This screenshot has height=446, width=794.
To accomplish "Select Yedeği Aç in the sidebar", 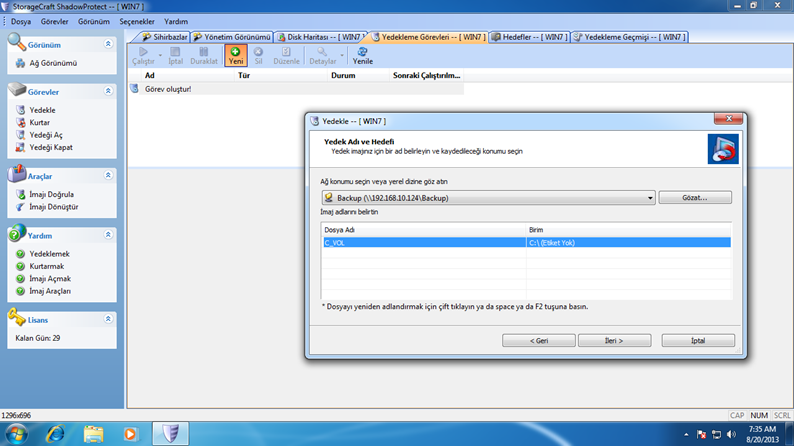I will [x=46, y=135].
